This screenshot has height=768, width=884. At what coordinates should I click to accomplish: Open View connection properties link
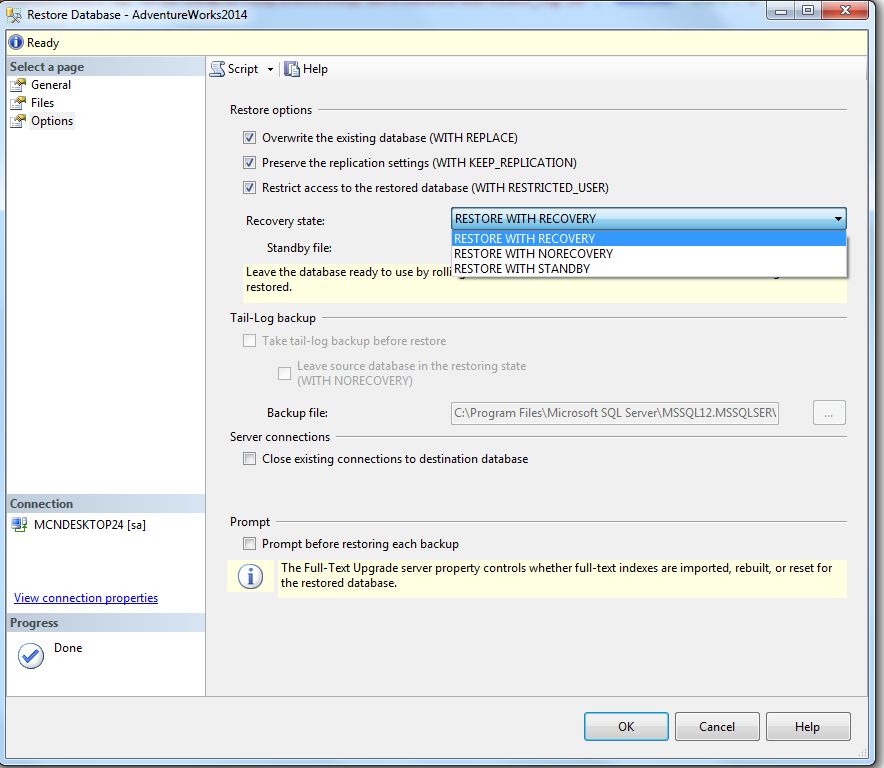click(x=86, y=598)
